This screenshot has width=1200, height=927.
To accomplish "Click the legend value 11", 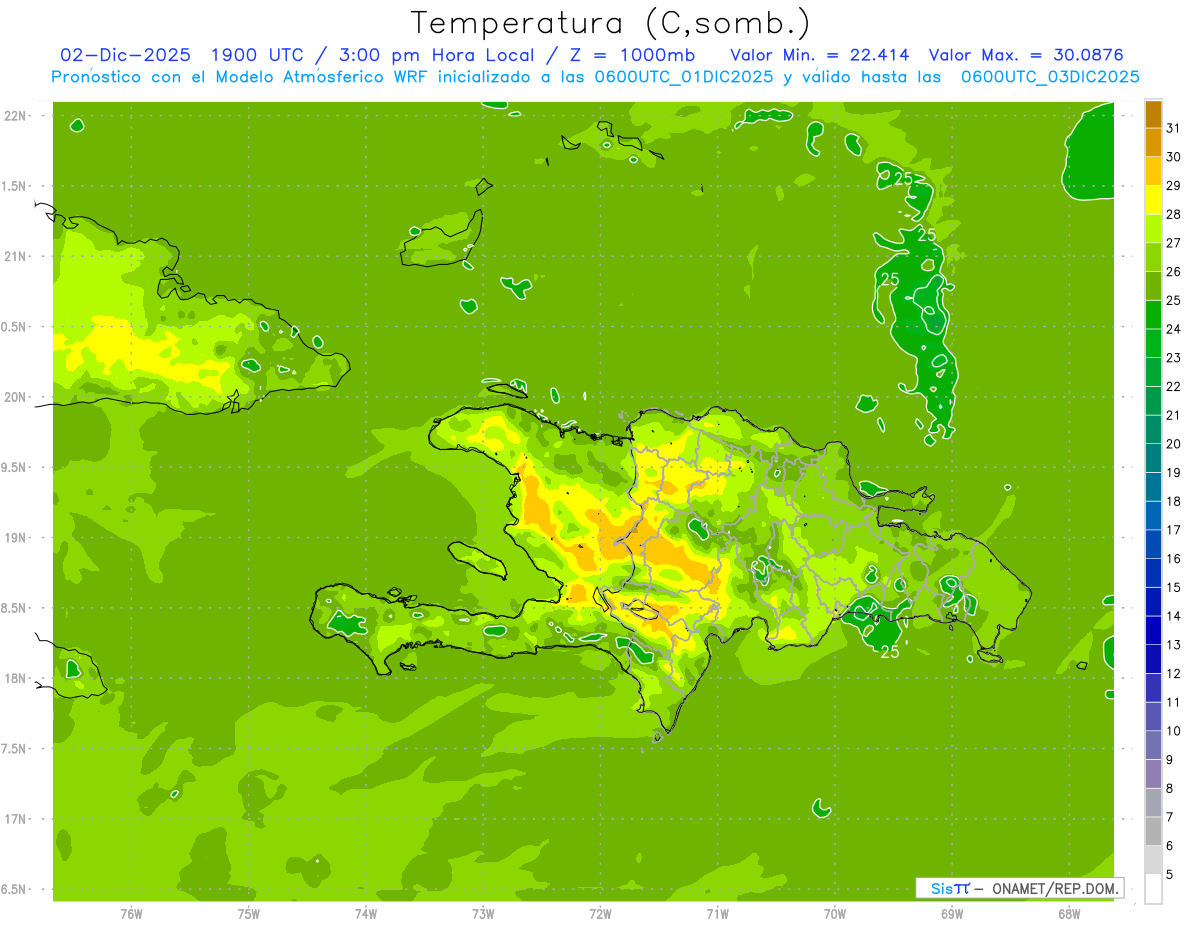I will click(x=1173, y=703).
